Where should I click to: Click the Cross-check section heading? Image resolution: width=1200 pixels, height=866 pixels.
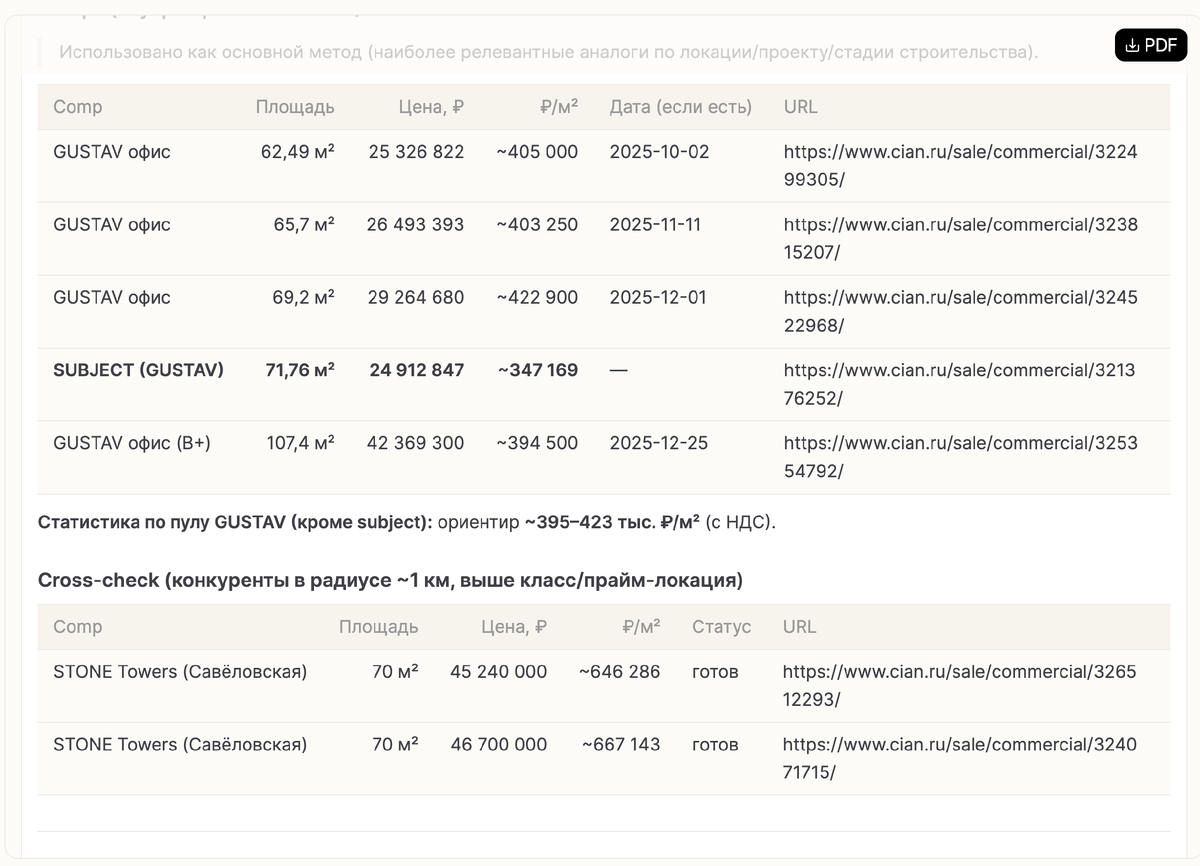(390, 580)
